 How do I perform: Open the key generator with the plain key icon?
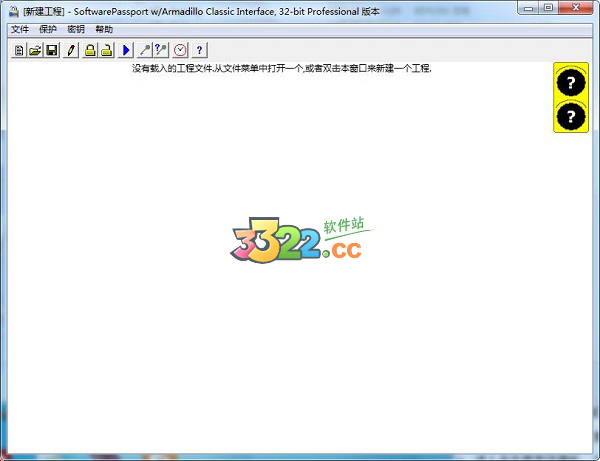pos(145,50)
